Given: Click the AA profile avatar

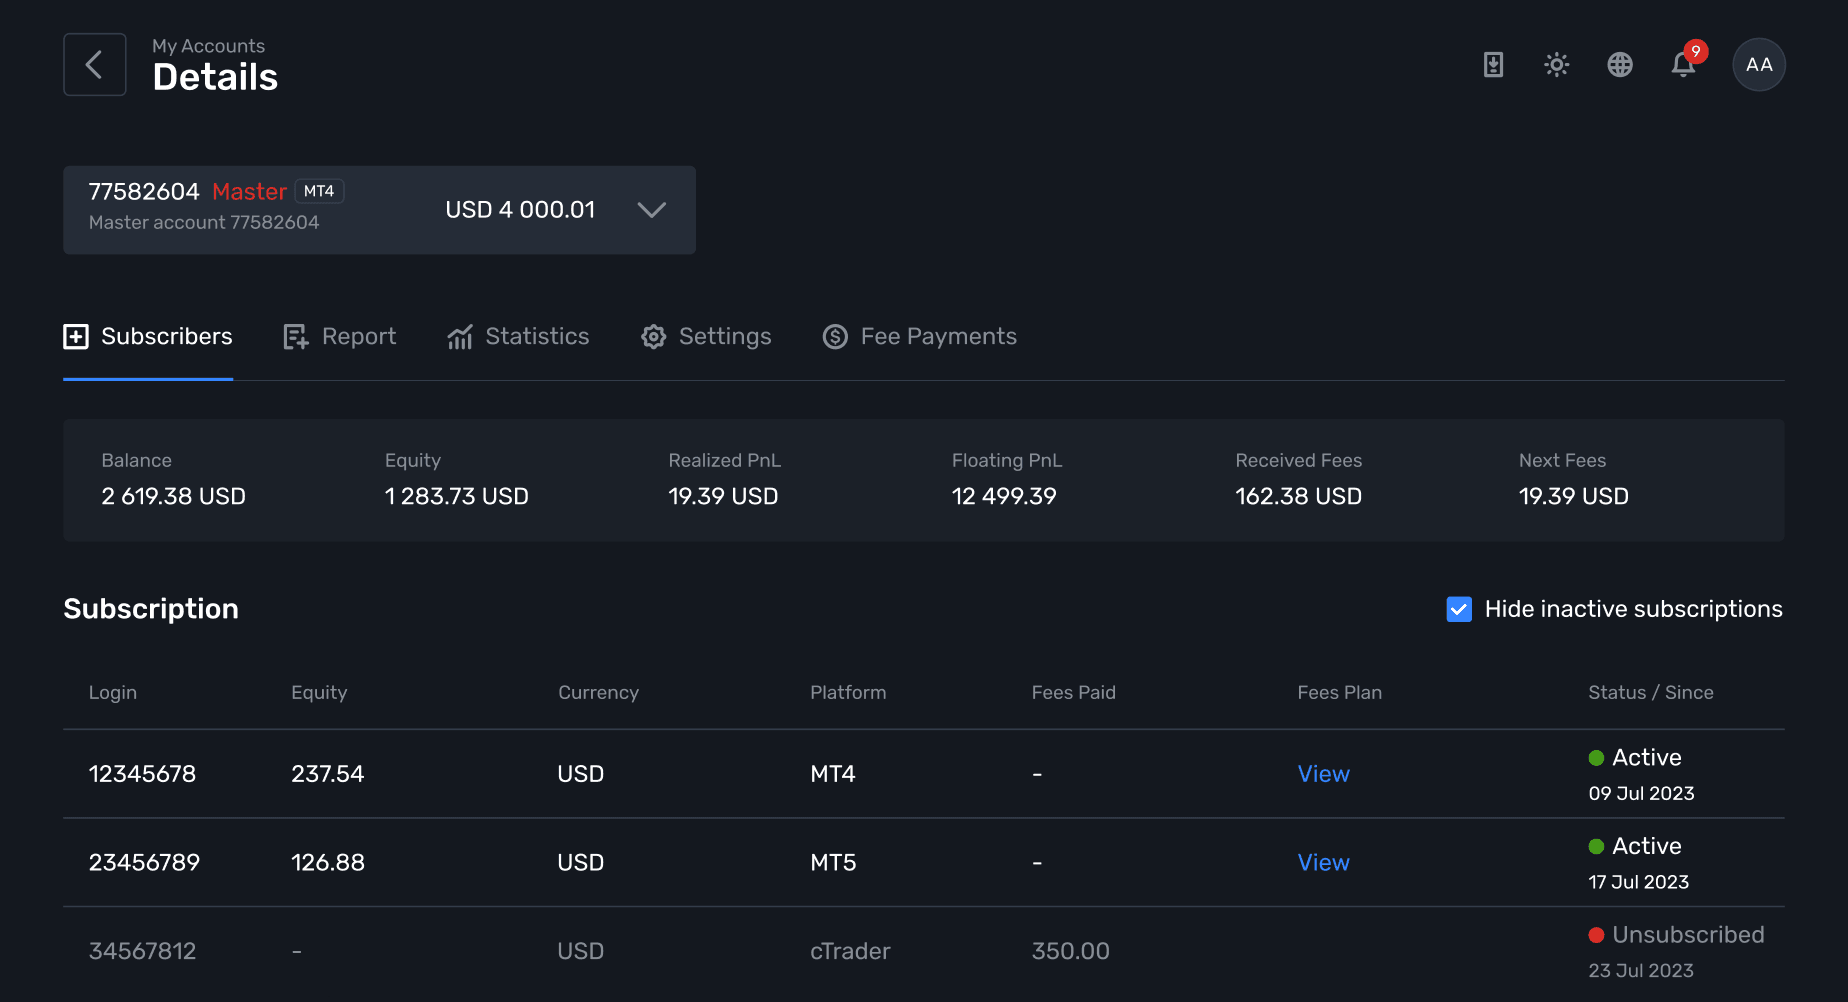Looking at the screenshot, I should (x=1759, y=64).
